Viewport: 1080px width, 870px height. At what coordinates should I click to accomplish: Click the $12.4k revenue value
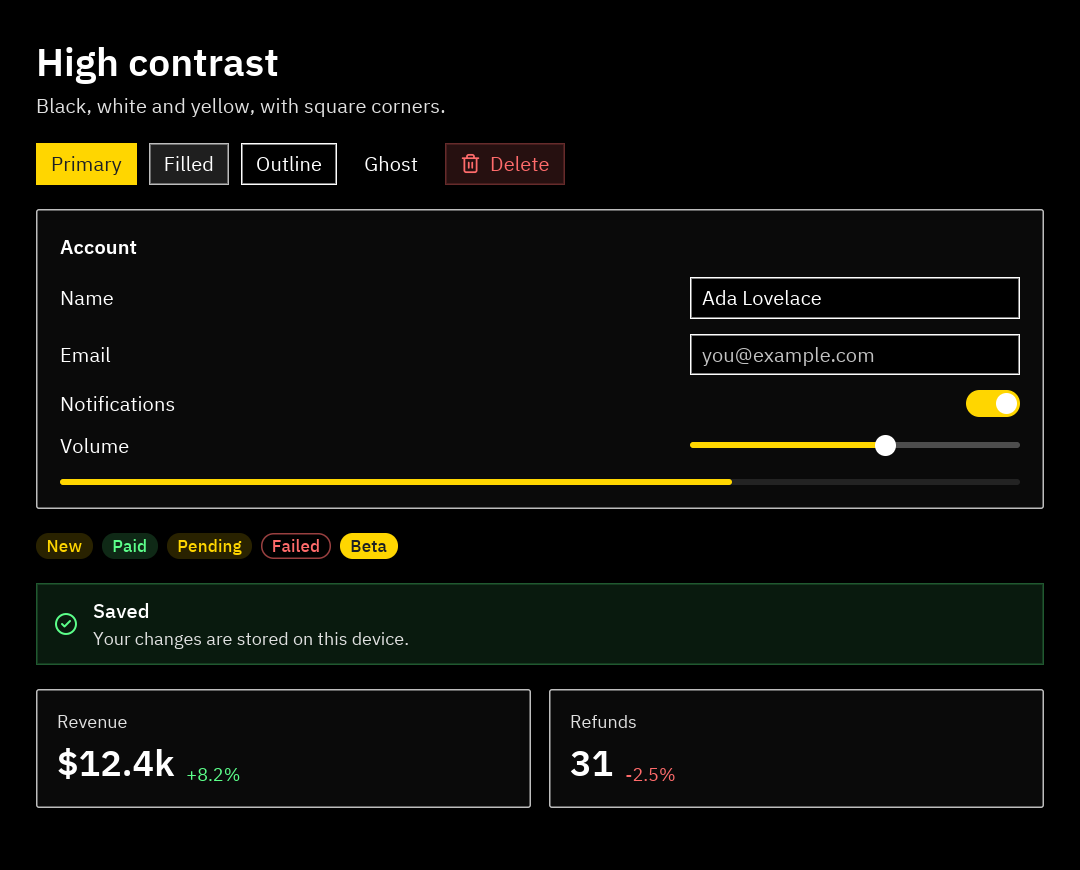point(116,764)
